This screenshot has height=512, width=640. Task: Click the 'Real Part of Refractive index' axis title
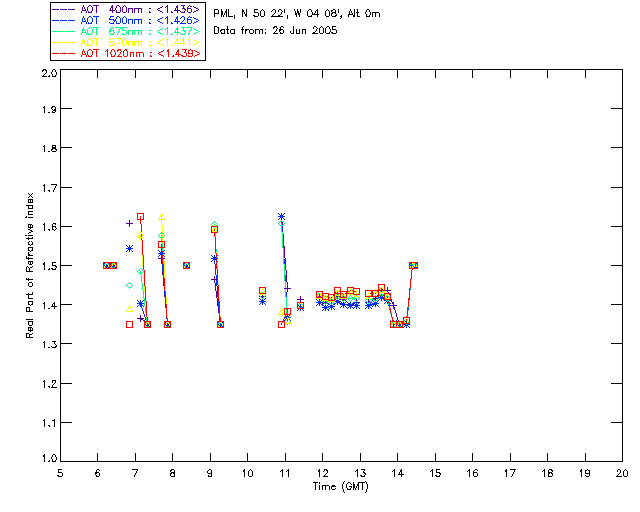pyautogui.click(x=29, y=265)
